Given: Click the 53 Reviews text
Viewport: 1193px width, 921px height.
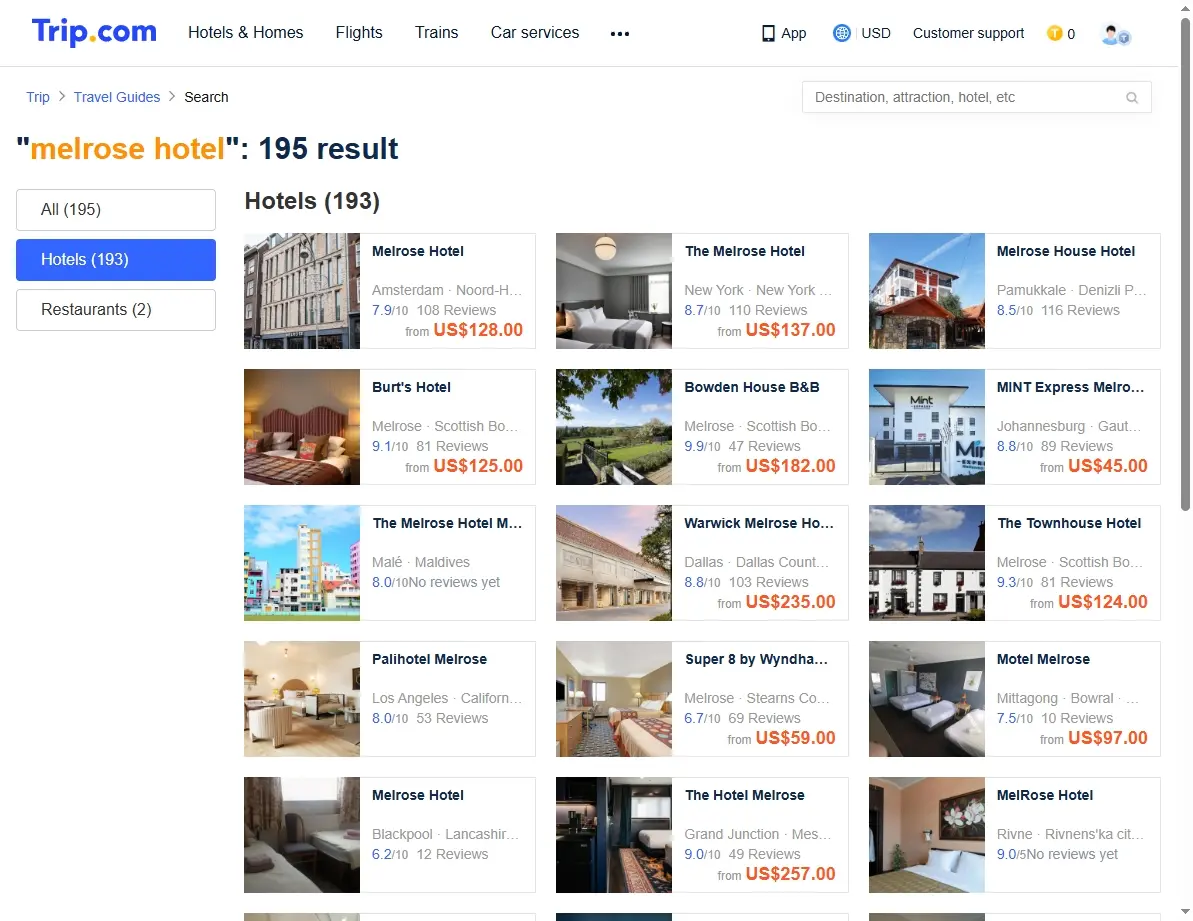Looking at the screenshot, I should 452,718.
